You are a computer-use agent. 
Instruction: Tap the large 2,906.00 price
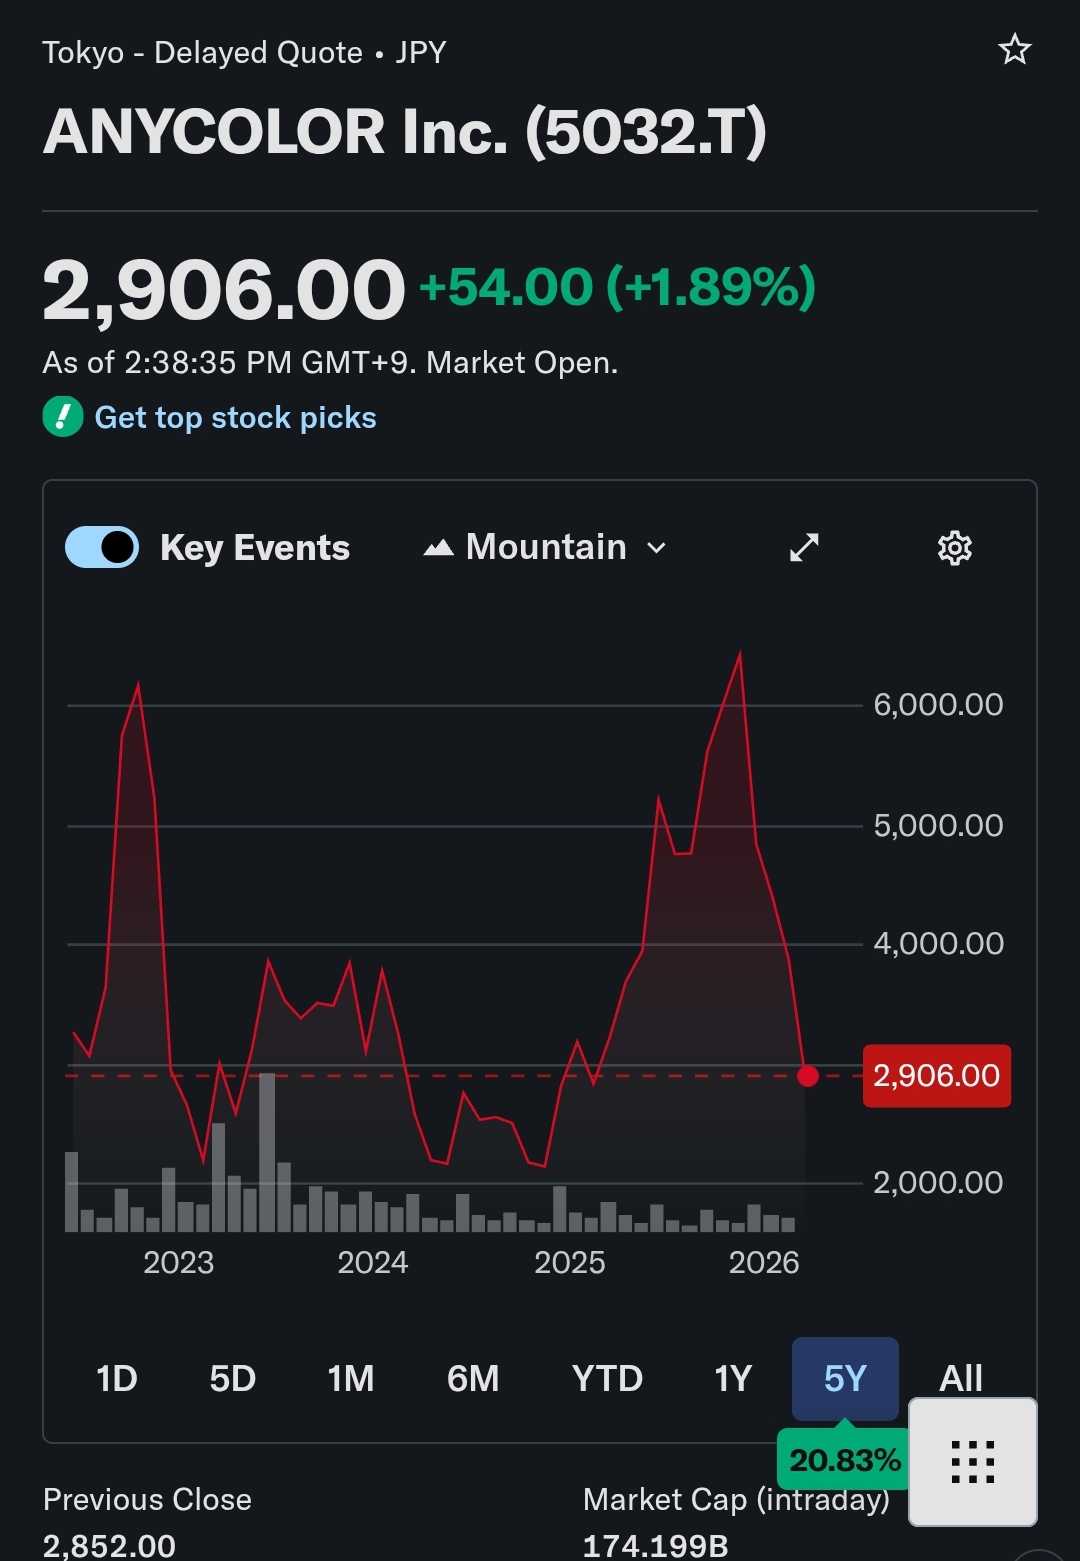[x=223, y=290]
